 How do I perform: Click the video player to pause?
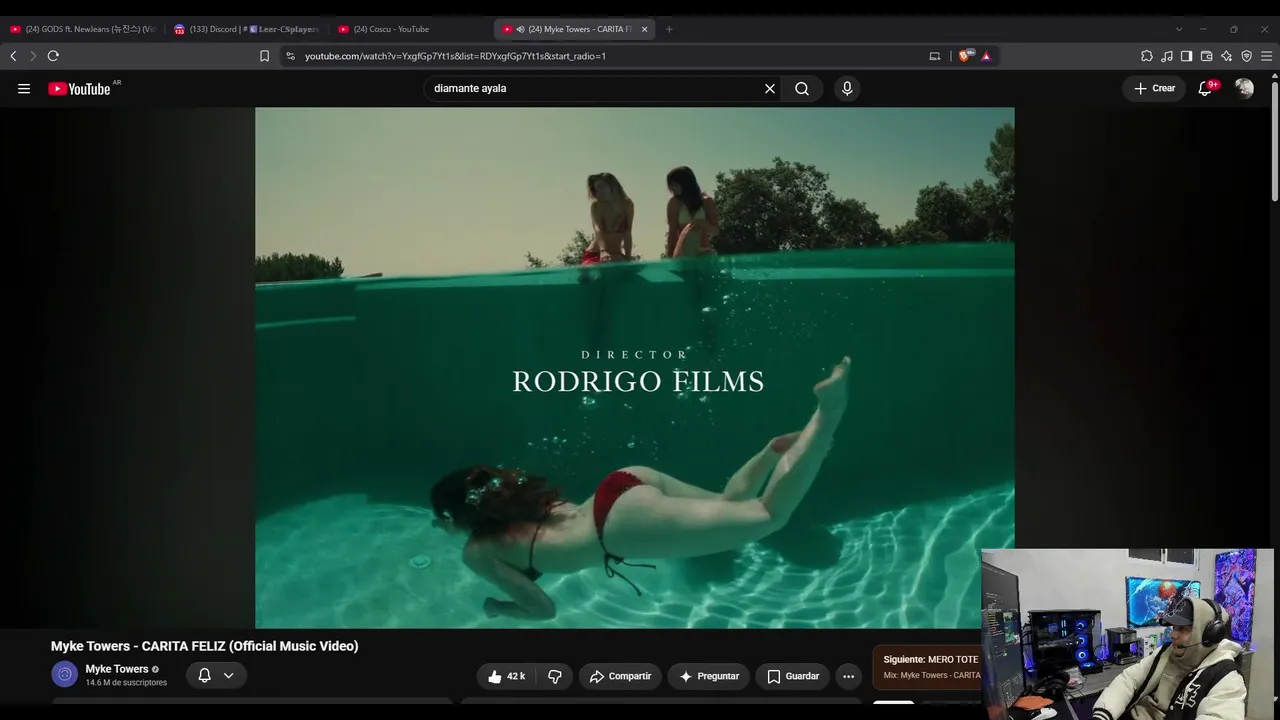(x=634, y=368)
